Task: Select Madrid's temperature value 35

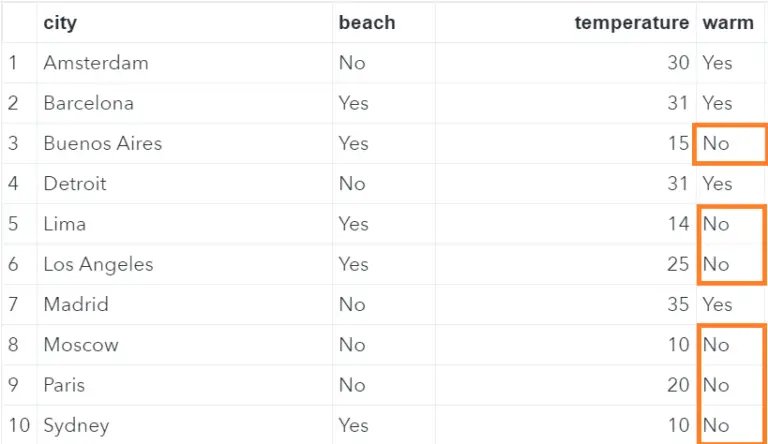Action: click(678, 304)
